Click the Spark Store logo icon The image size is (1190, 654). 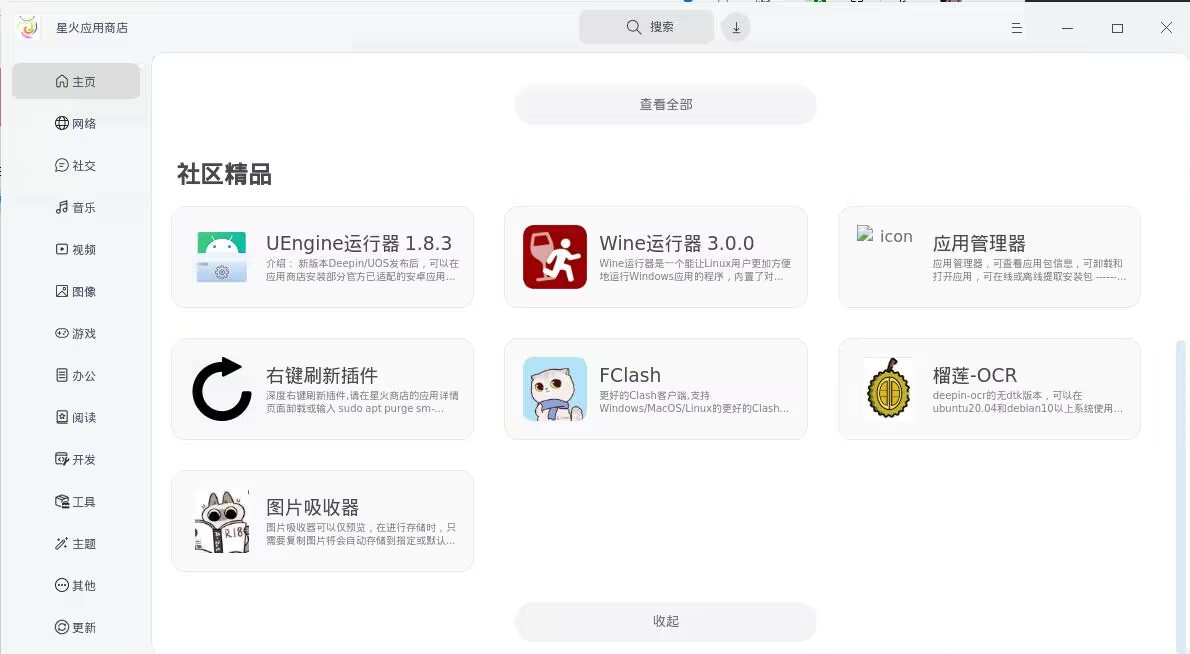point(28,28)
